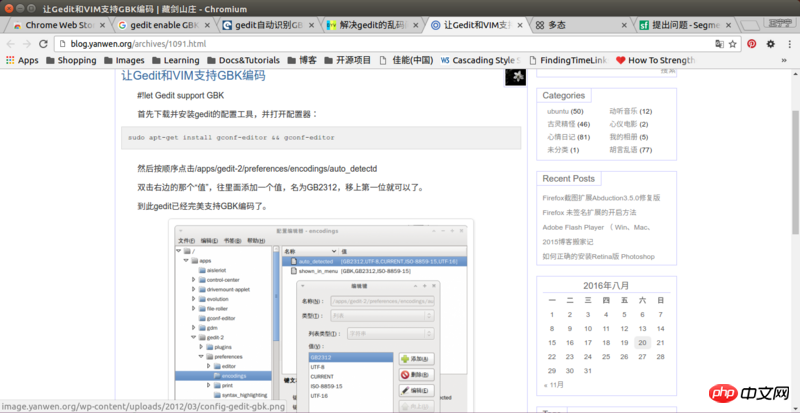Open the Firefox截图扩展Abduction3.5.0修复版 post
The height and width of the screenshot is (413, 800).
point(601,198)
